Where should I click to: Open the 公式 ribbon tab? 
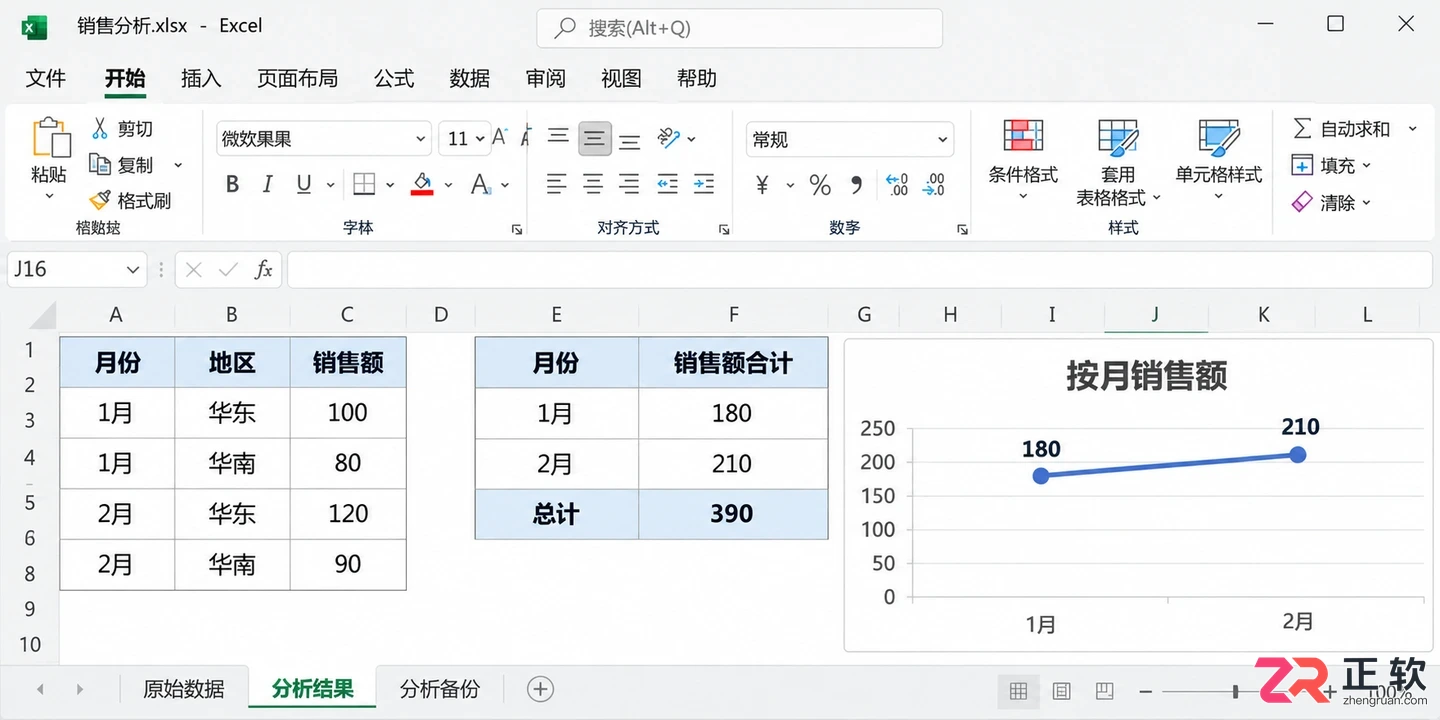click(394, 78)
